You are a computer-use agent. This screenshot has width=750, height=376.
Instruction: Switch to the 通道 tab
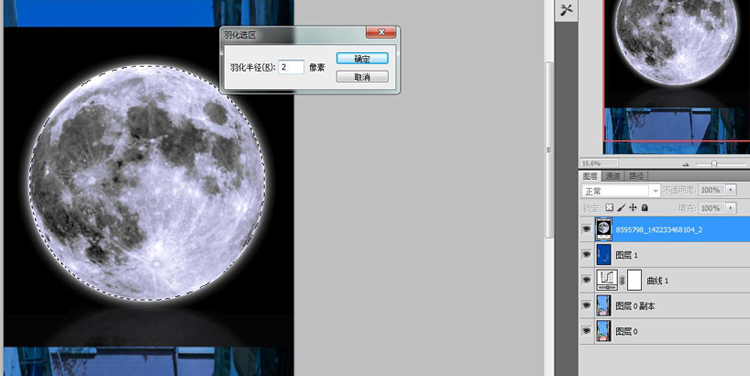(613, 176)
